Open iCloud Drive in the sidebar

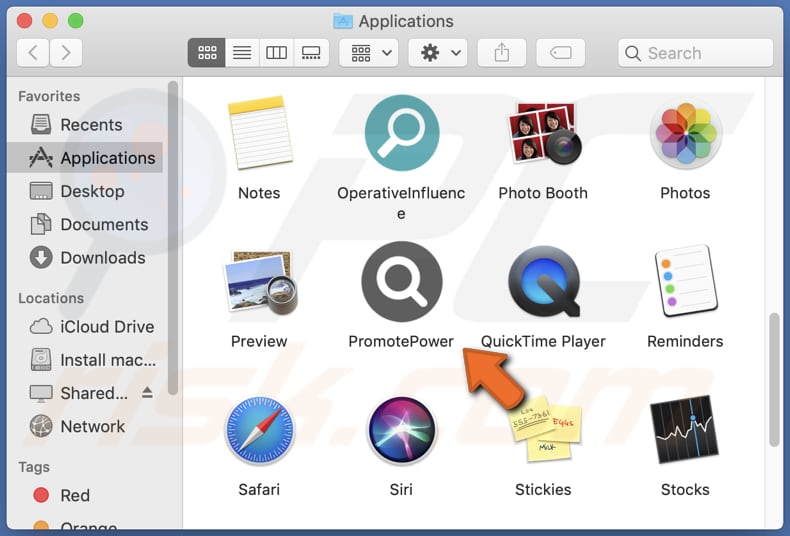pyautogui.click(x=85, y=327)
